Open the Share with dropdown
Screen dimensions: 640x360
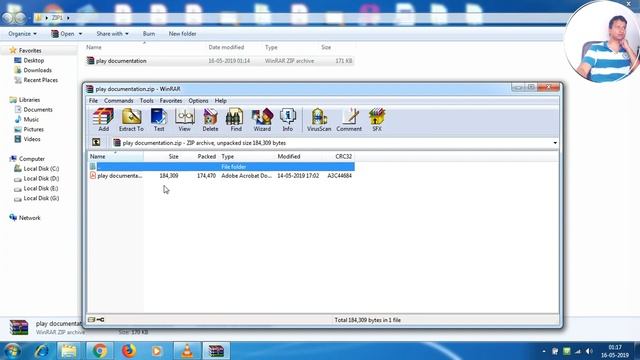tap(112, 34)
